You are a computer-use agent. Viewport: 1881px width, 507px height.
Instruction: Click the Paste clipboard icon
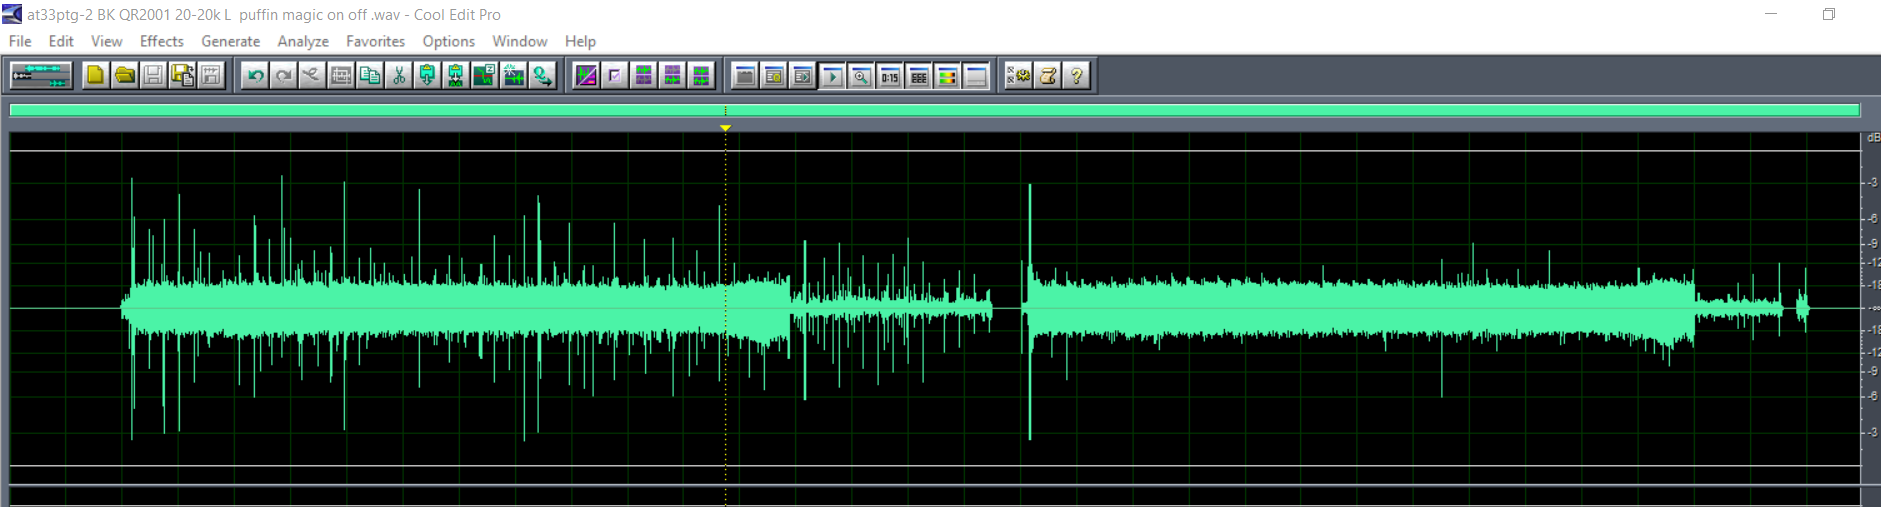coord(427,76)
